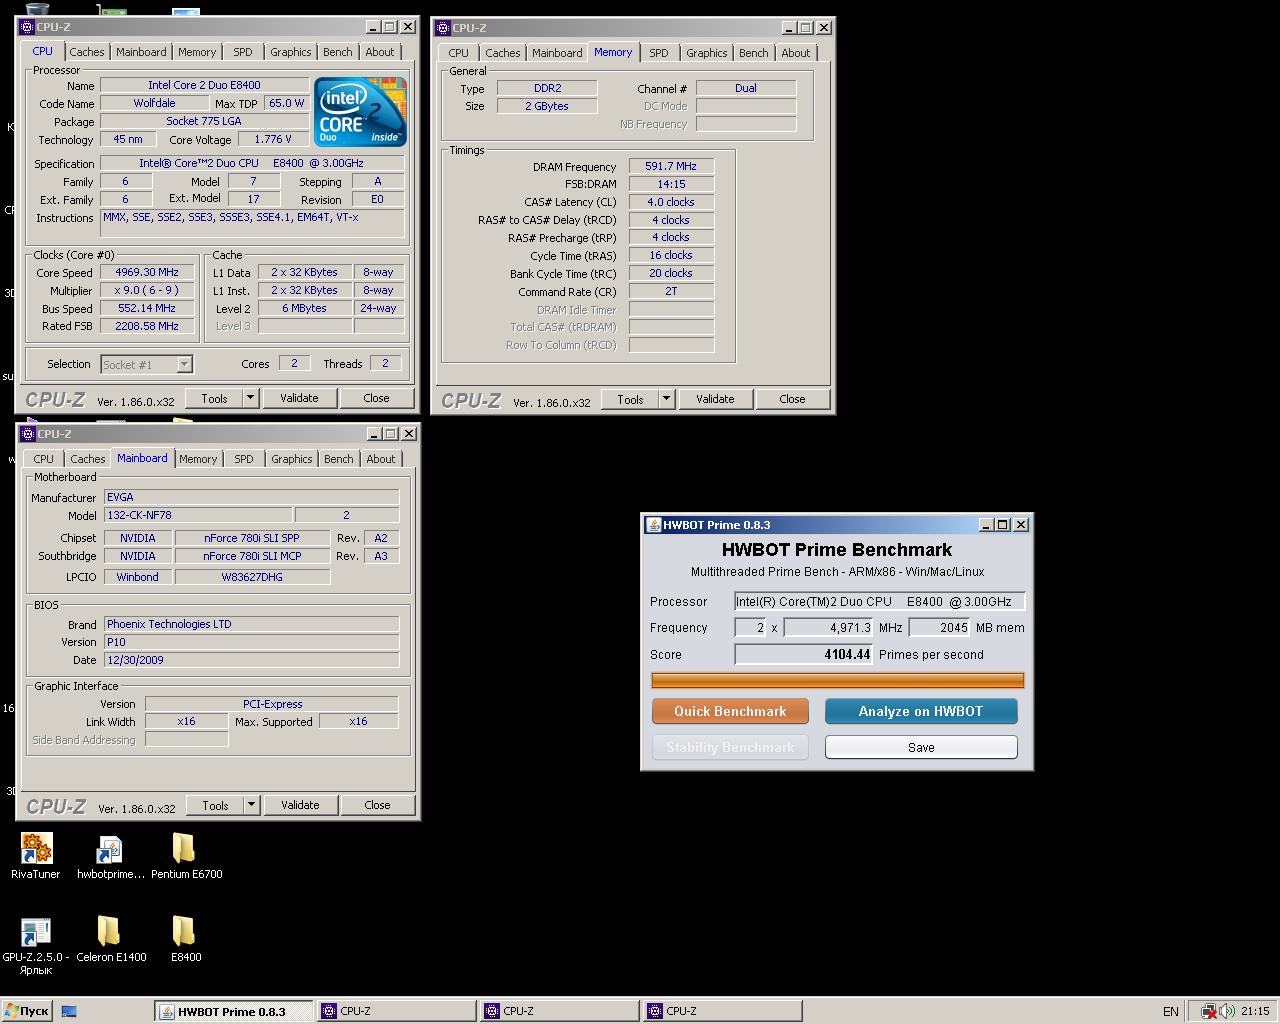The height and width of the screenshot is (1024, 1280).
Task: Open Bench tab in CPU window
Action: (x=338, y=52)
